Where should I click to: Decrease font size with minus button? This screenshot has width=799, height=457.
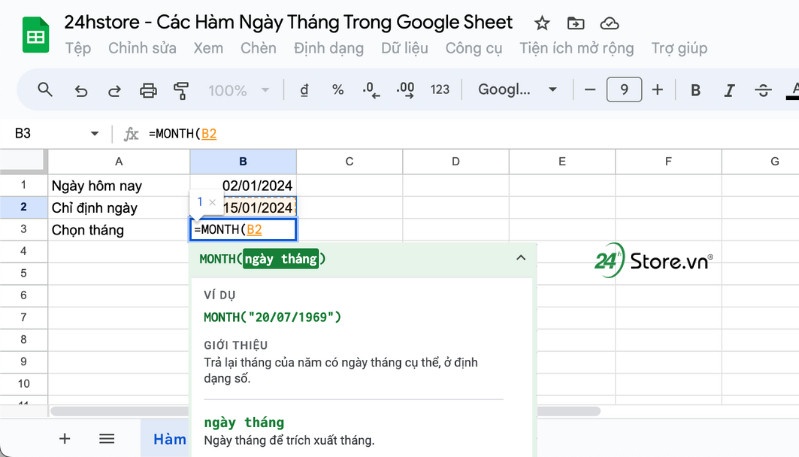(x=590, y=90)
